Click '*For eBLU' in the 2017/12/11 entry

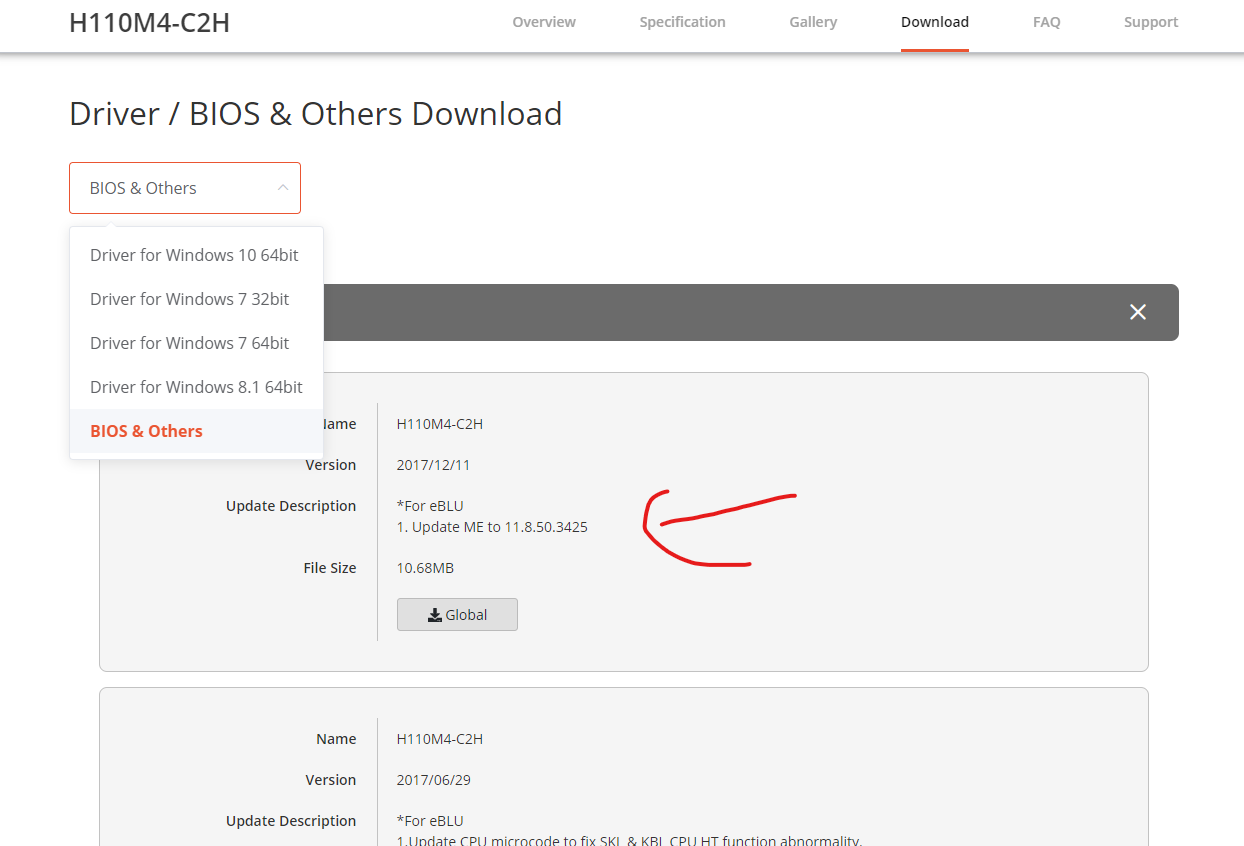coord(430,506)
